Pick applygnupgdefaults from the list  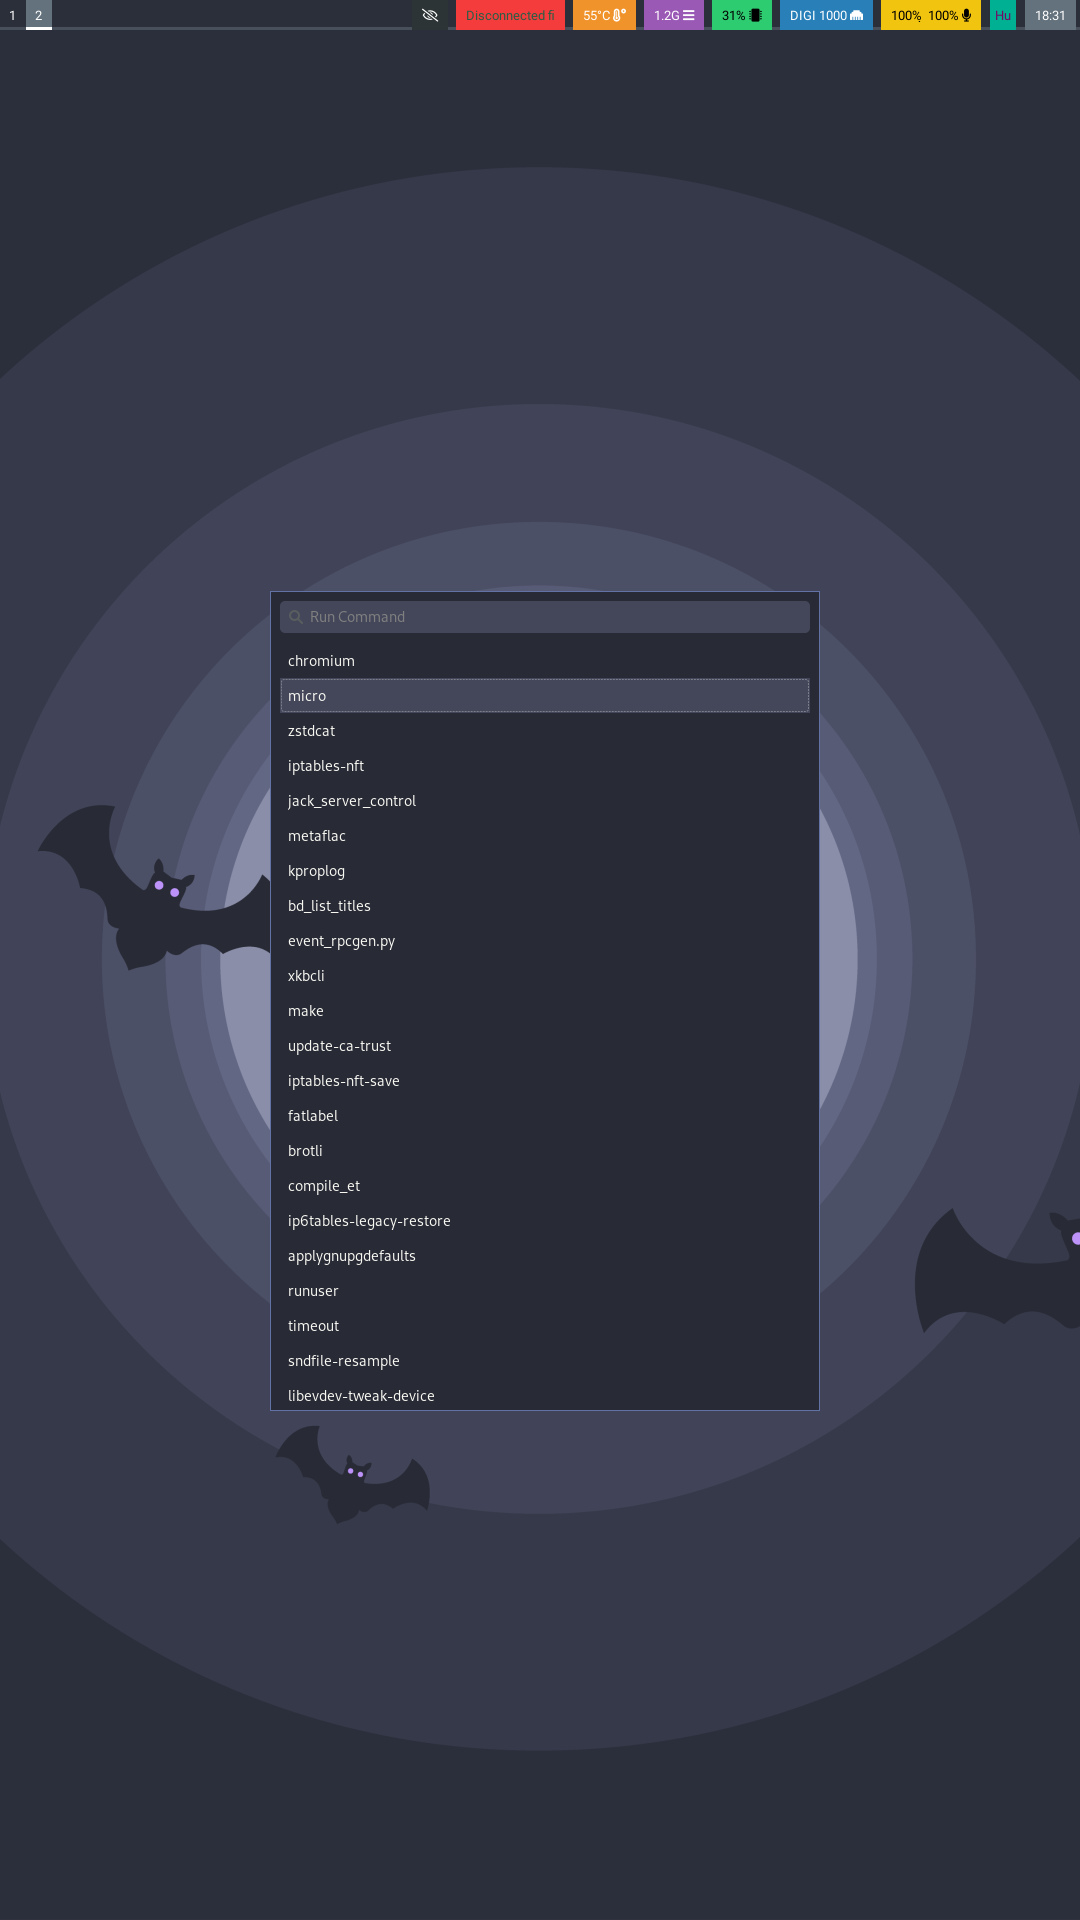(x=545, y=1256)
